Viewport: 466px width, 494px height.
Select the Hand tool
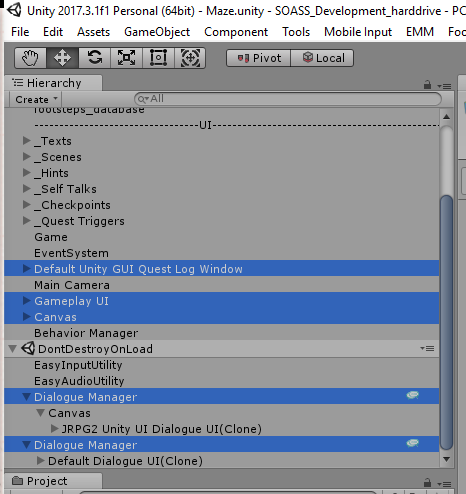(x=30, y=58)
